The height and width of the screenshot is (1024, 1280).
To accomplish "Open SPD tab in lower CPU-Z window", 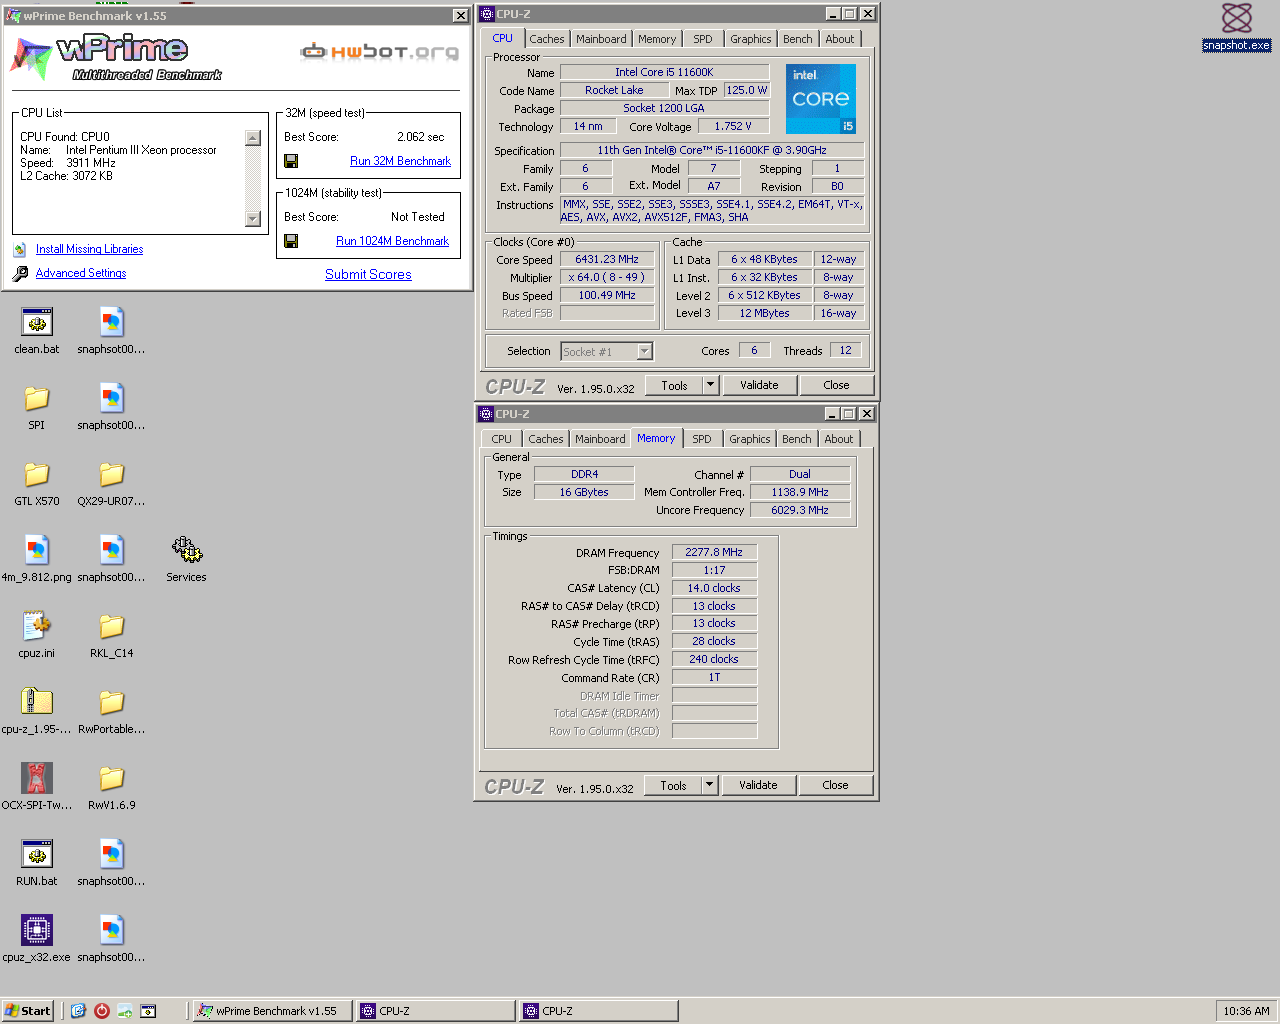I will pos(702,439).
